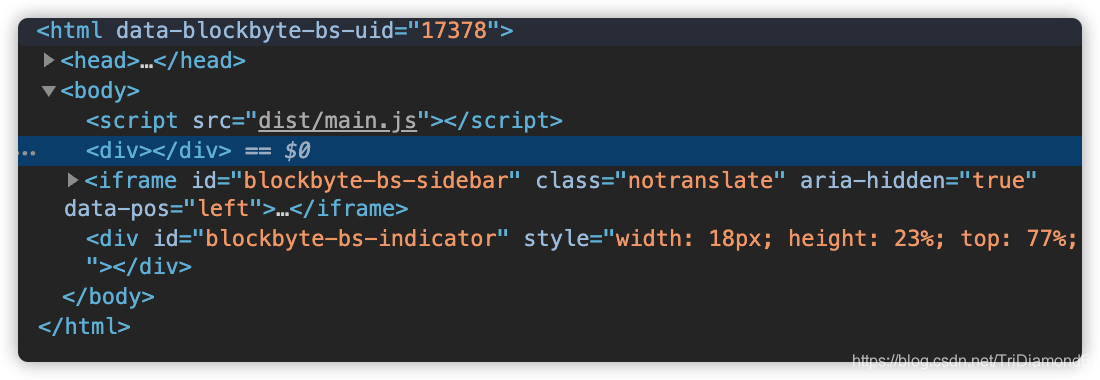Viewport: 1100px width, 380px height.
Task: Click the $0 console reference text
Action: pyautogui.click(x=297, y=151)
